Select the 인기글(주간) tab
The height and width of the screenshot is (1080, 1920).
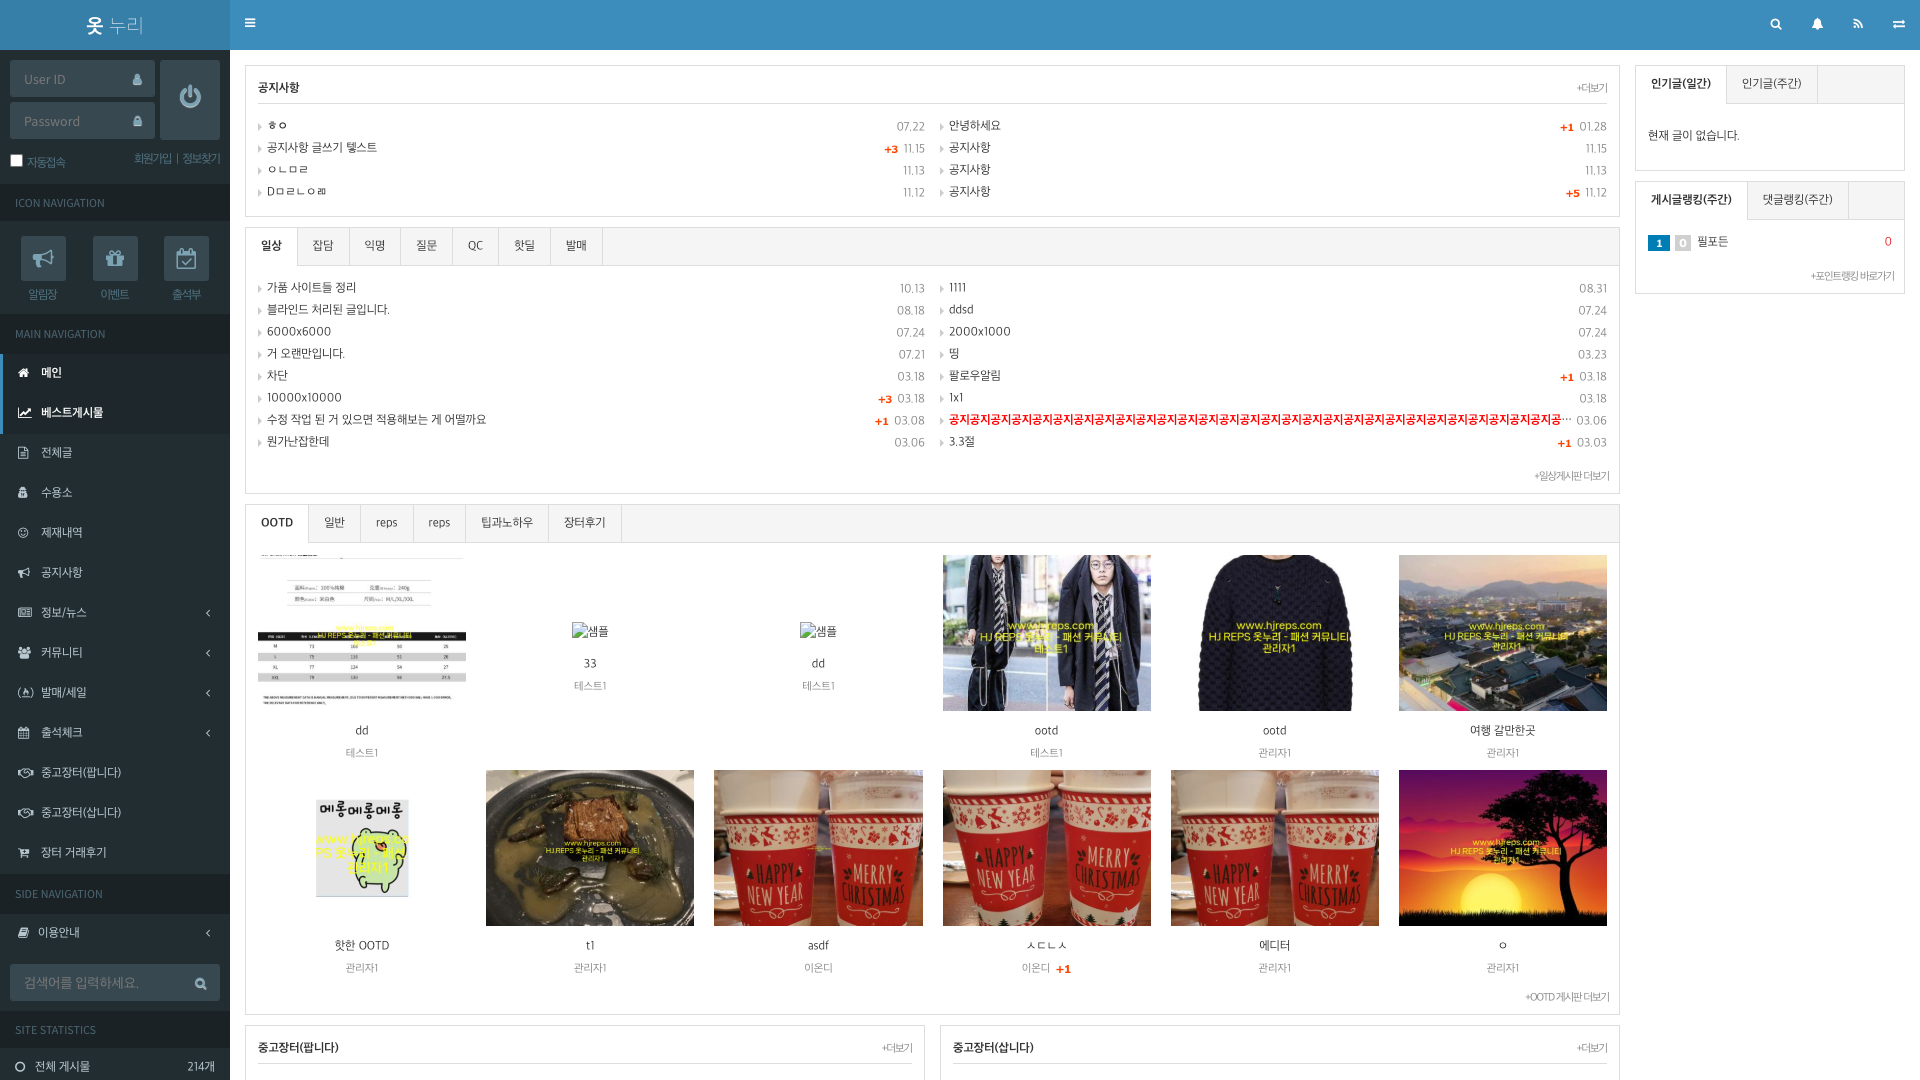1770,84
